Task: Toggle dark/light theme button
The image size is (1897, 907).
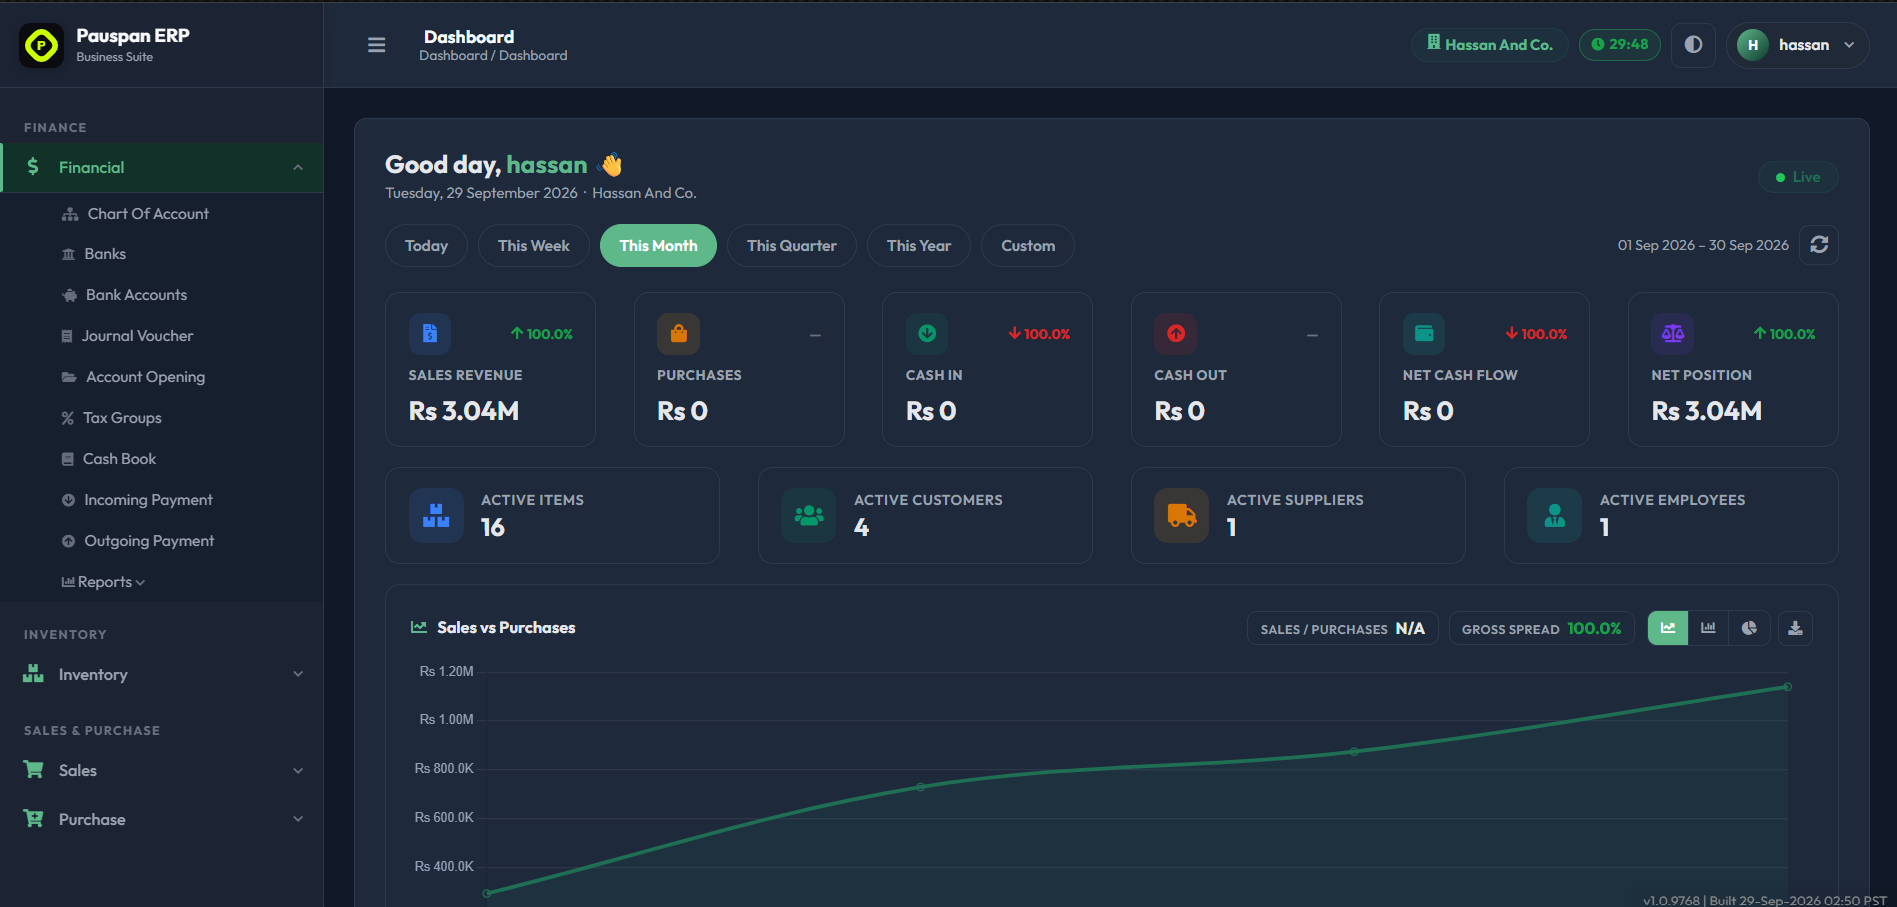Action: tap(1693, 45)
